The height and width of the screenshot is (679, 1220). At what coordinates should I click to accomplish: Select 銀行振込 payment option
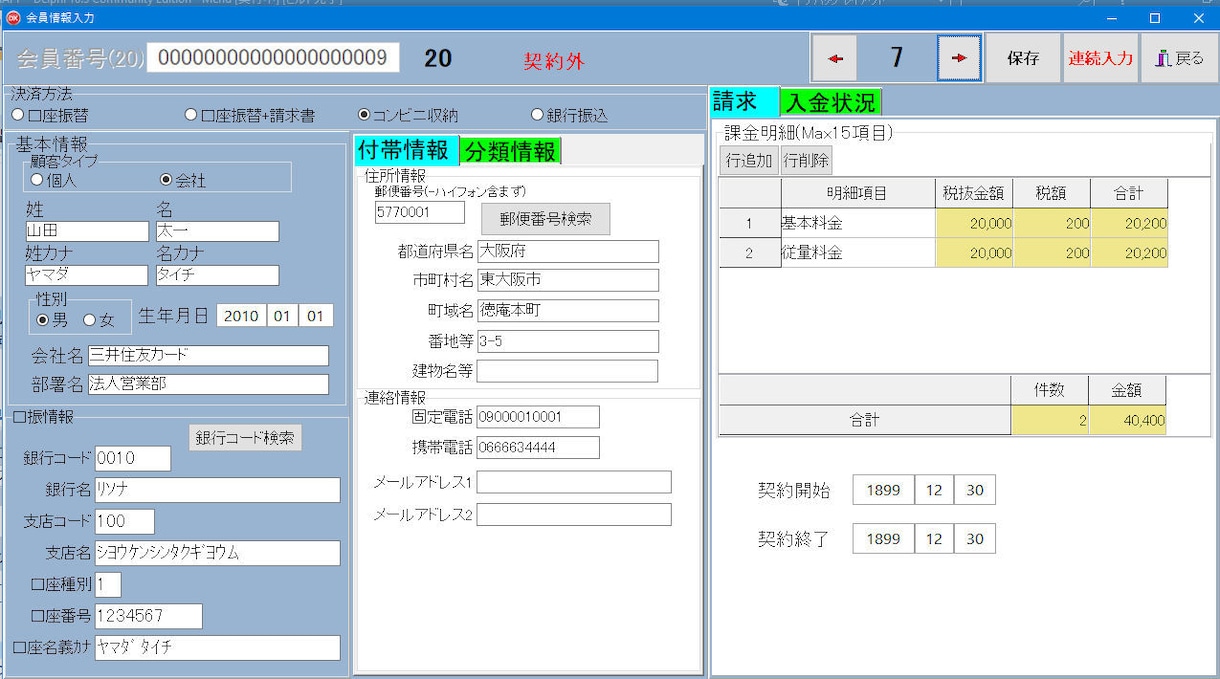pyautogui.click(x=569, y=115)
